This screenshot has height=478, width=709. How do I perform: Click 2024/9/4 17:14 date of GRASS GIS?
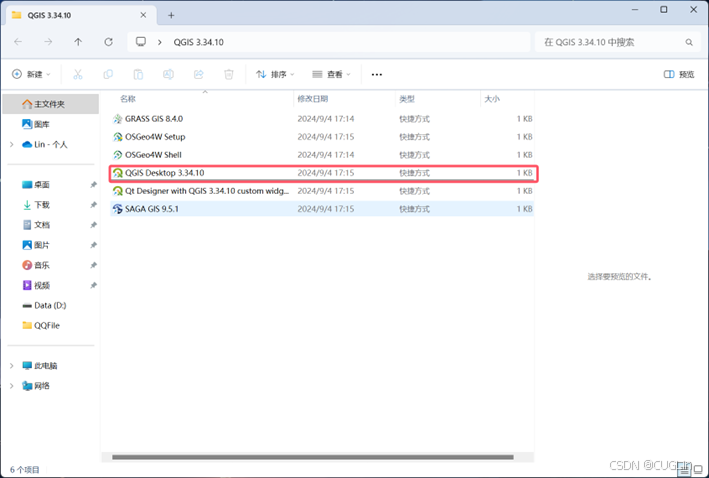click(326, 119)
